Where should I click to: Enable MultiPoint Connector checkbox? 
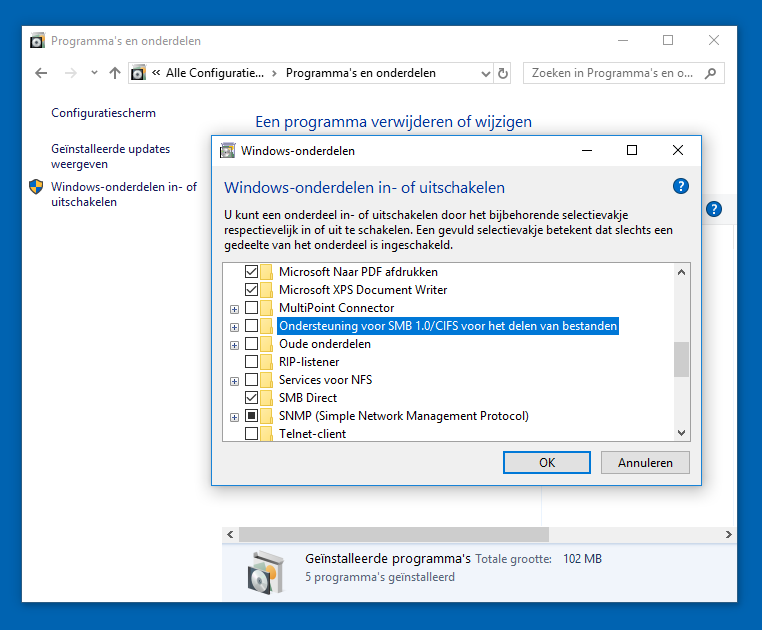(x=251, y=307)
